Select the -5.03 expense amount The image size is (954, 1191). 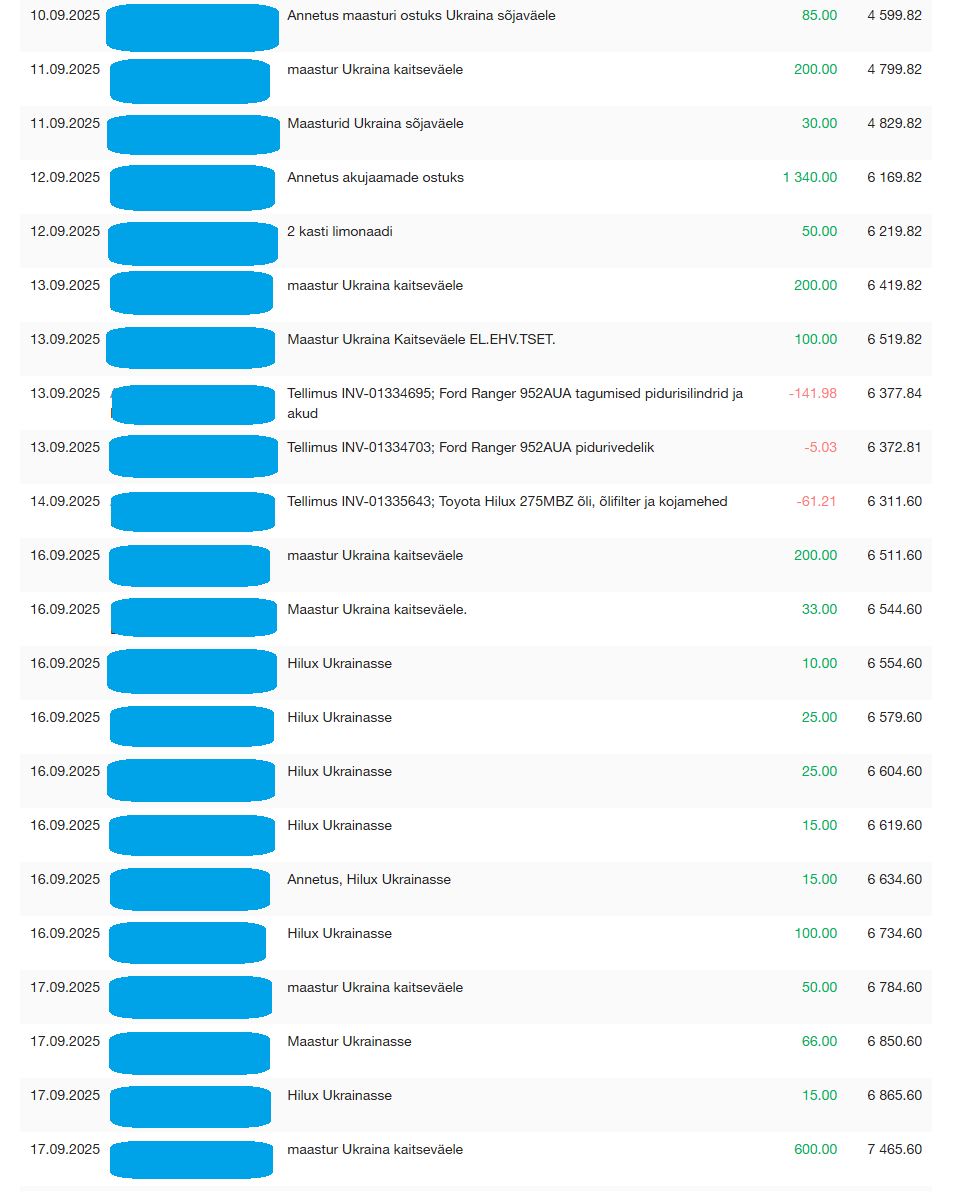820,447
